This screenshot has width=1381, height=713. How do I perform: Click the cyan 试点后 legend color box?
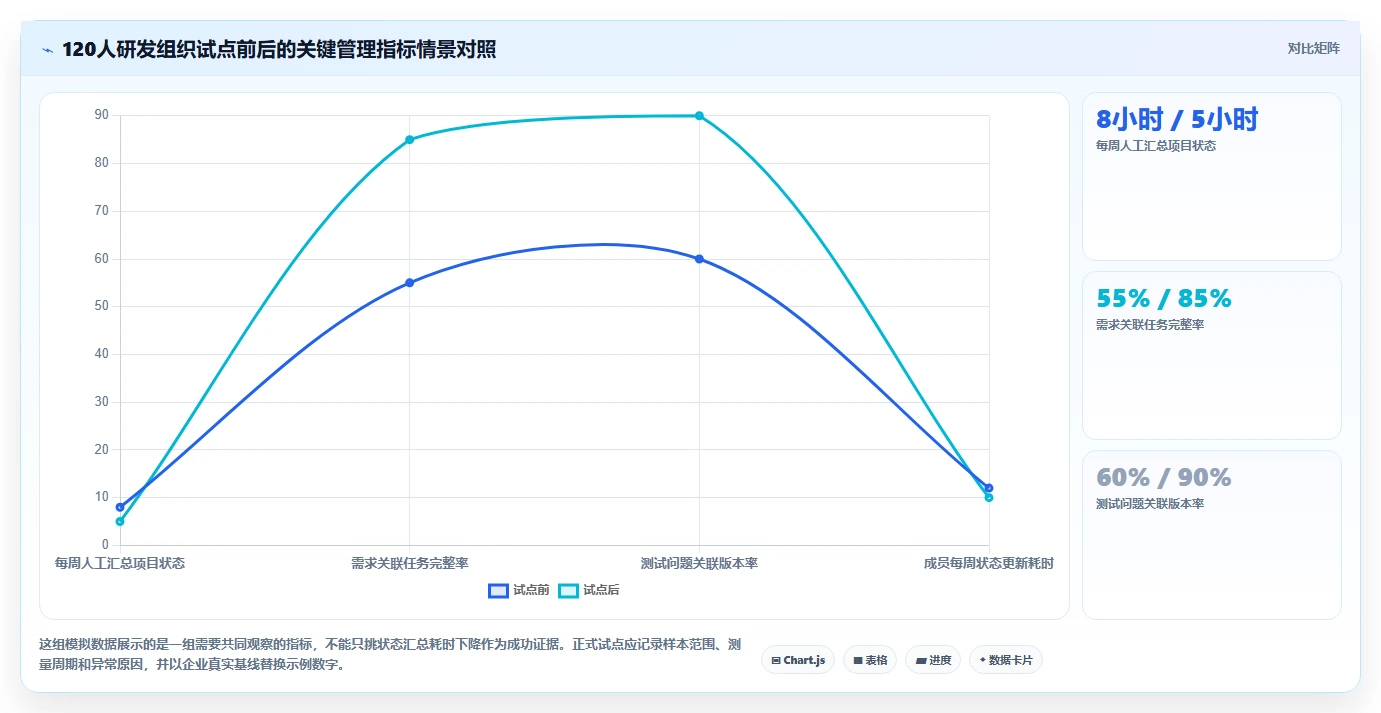pos(568,590)
